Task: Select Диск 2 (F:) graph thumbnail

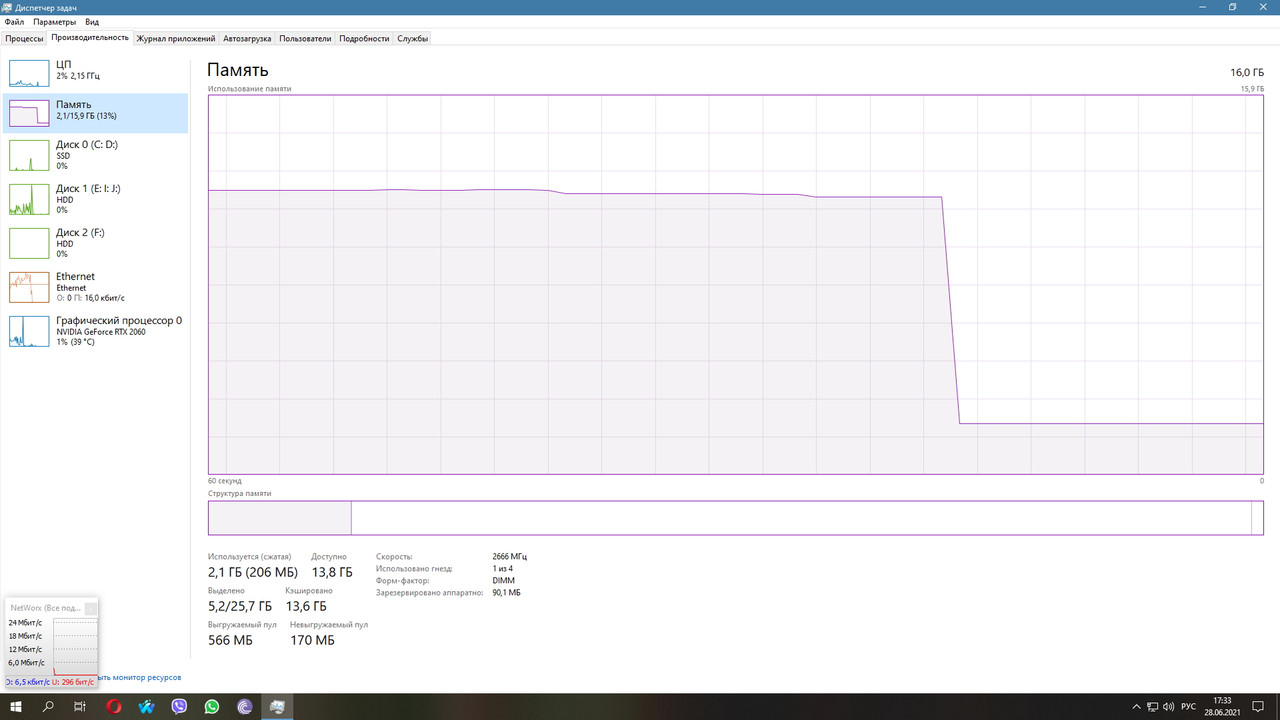Action: (29, 244)
